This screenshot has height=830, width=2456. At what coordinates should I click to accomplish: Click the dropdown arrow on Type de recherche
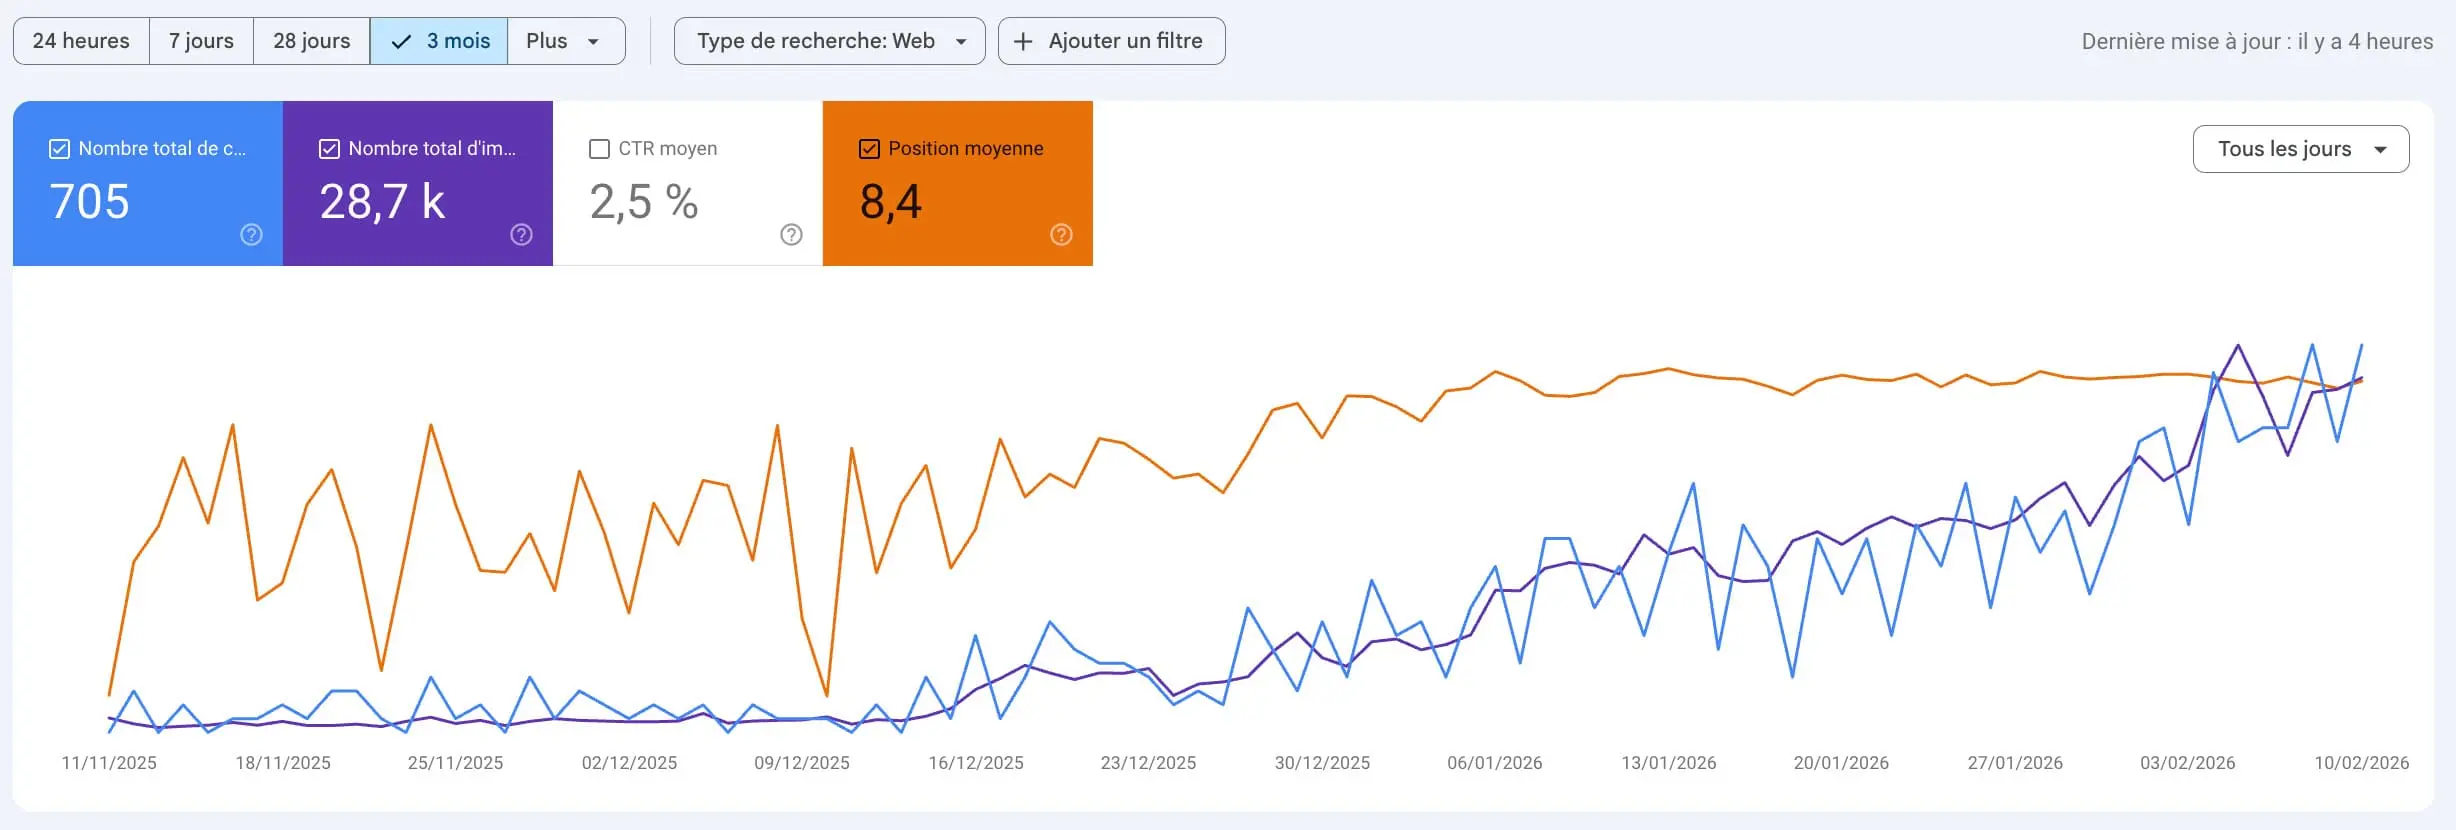[961, 41]
